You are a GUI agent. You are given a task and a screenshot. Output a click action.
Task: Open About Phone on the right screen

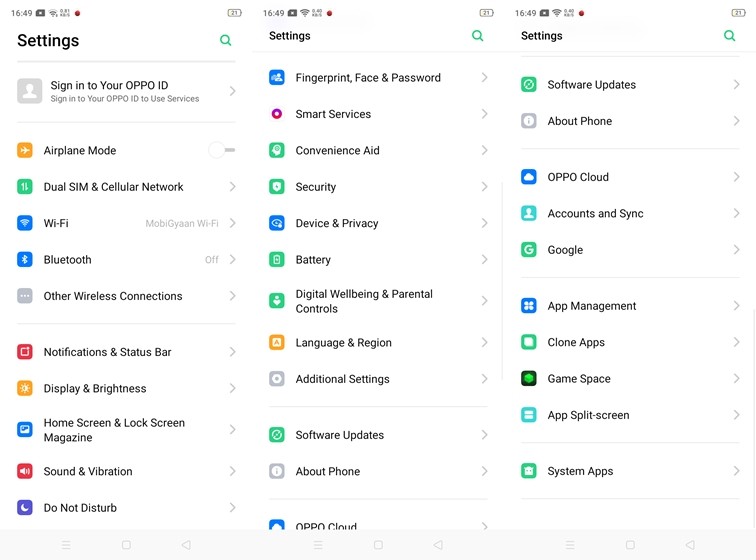630,121
